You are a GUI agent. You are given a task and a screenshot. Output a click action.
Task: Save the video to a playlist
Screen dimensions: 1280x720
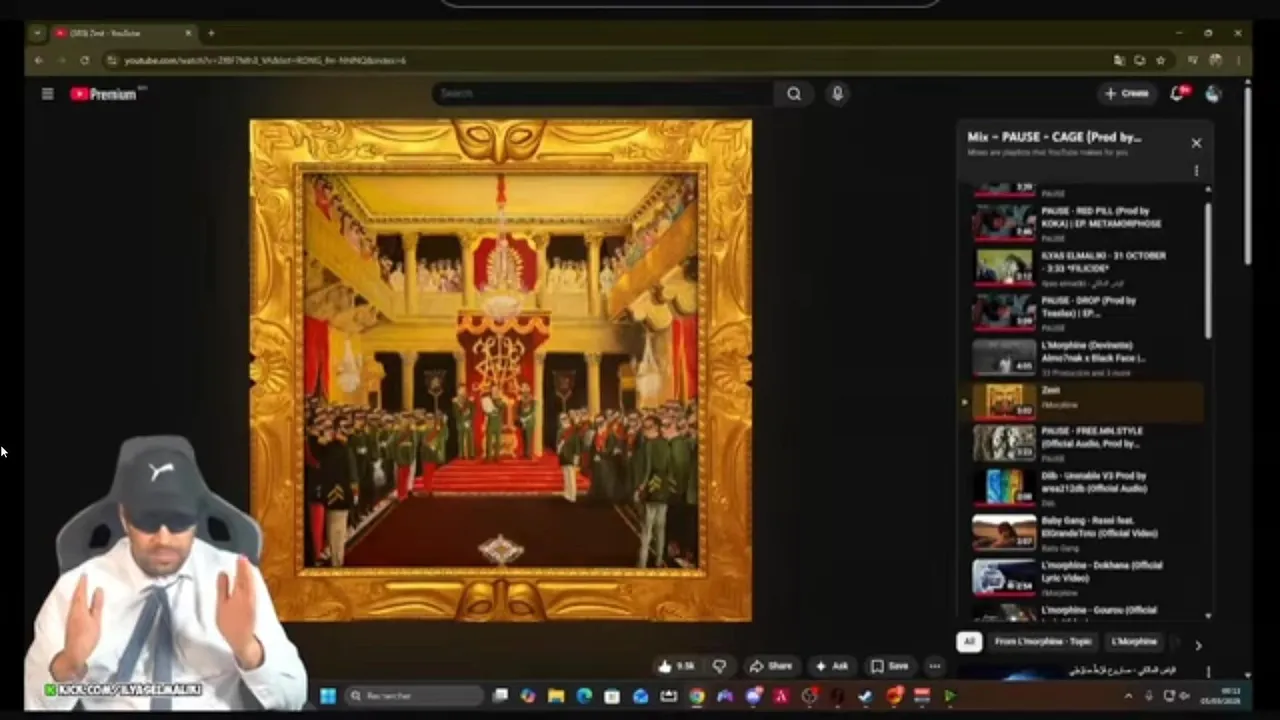coord(889,666)
